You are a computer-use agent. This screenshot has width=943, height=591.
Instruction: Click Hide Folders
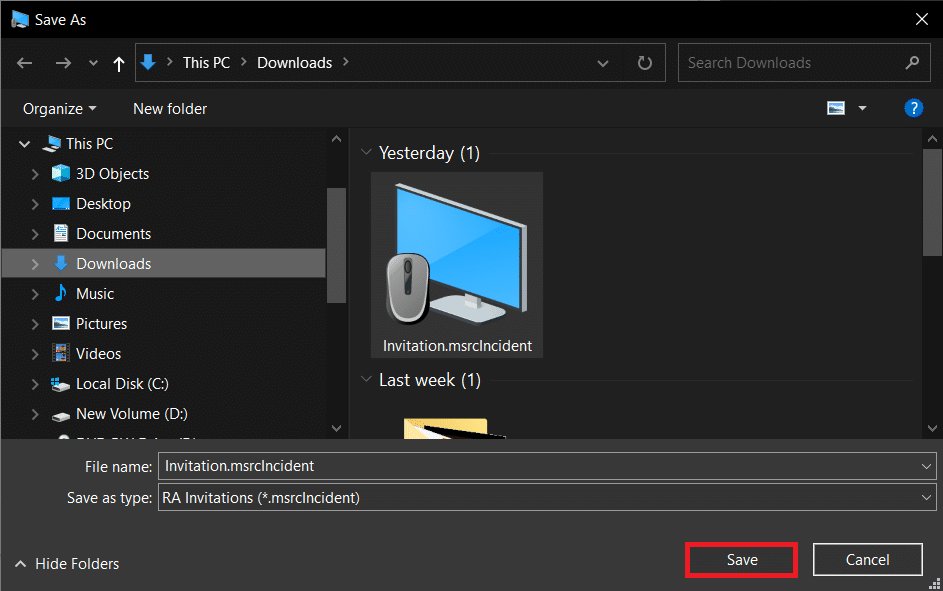66,563
